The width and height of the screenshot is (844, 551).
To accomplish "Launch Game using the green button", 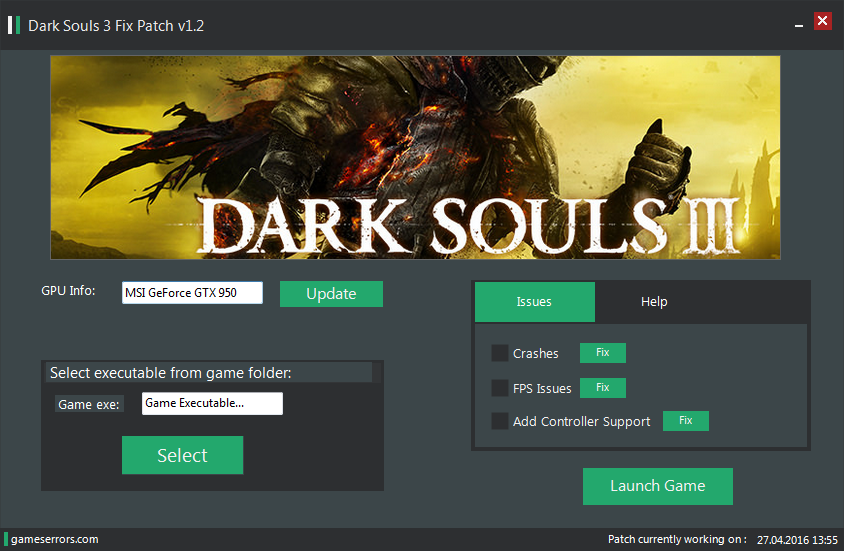I will click(x=657, y=486).
